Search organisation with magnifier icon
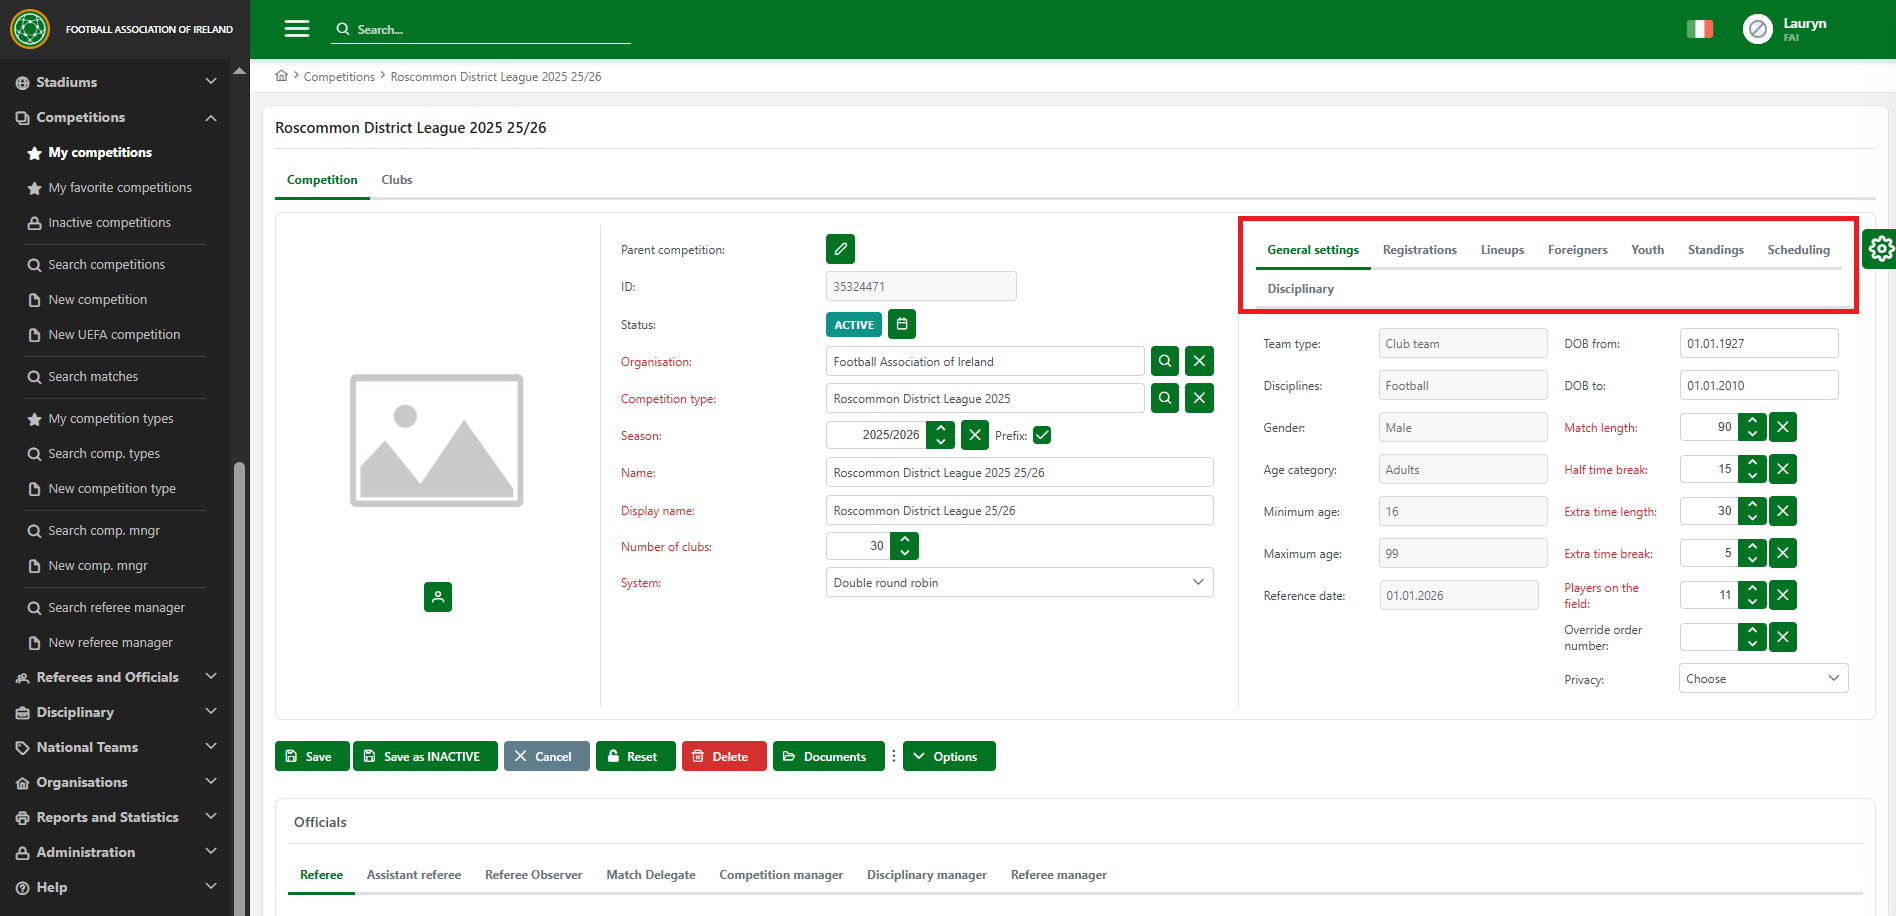This screenshot has width=1896, height=916. pos(1165,361)
